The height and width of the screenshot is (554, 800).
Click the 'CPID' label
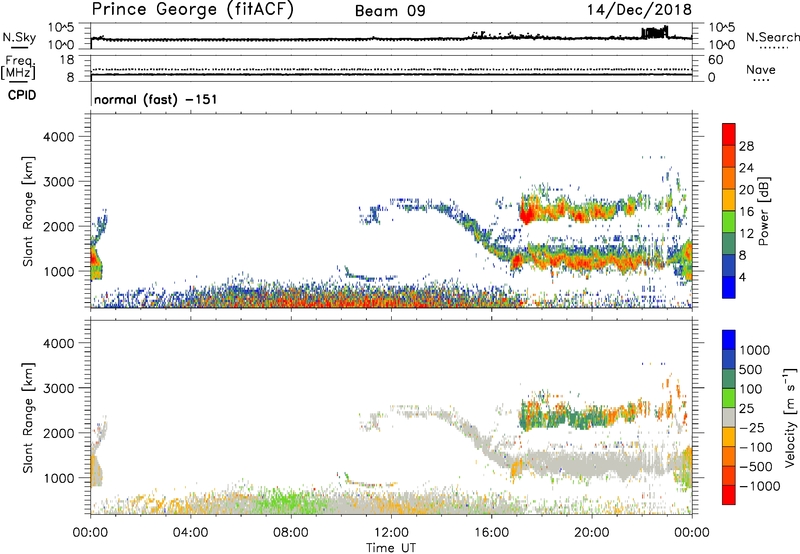pyautogui.click(x=22, y=95)
